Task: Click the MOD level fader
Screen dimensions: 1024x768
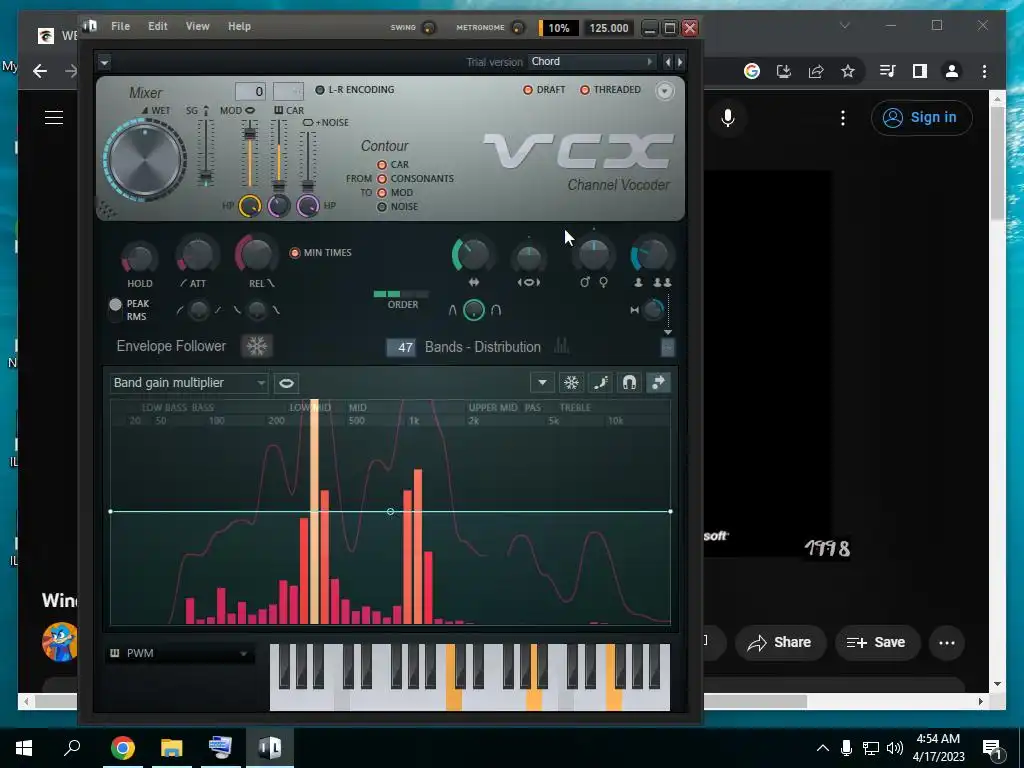Action: [x=249, y=134]
